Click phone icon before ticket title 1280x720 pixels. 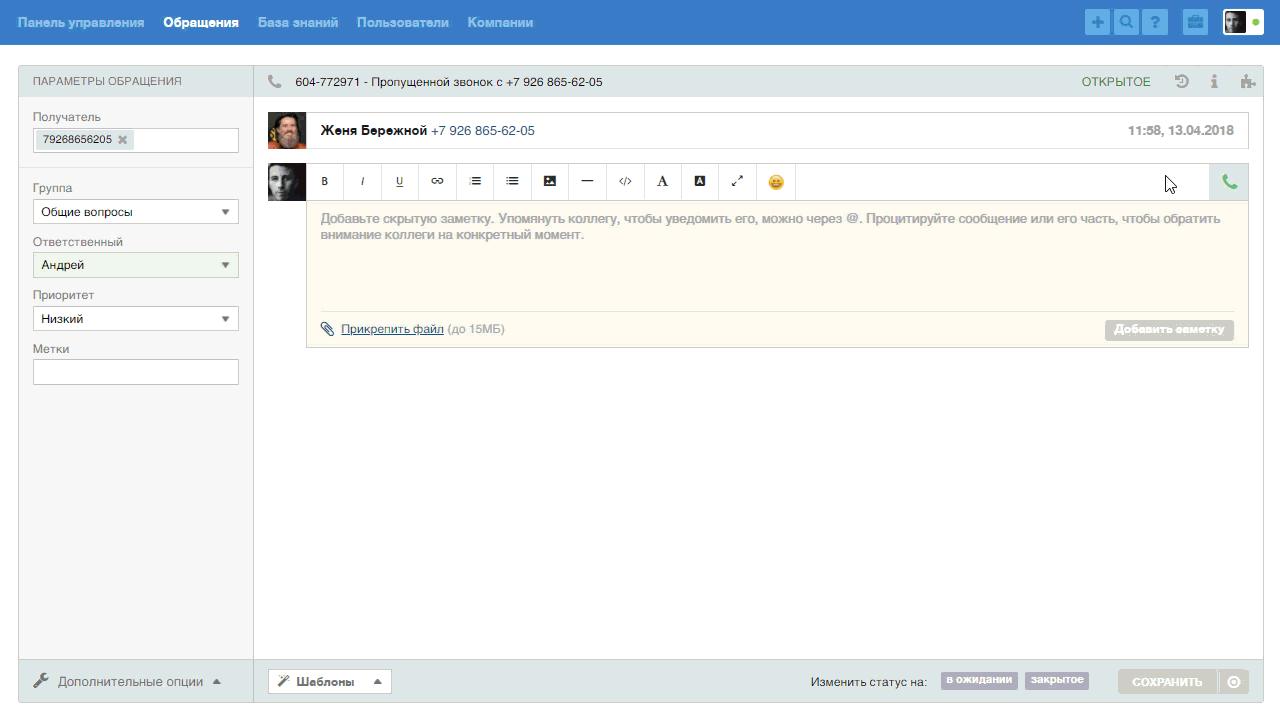click(275, 82)
